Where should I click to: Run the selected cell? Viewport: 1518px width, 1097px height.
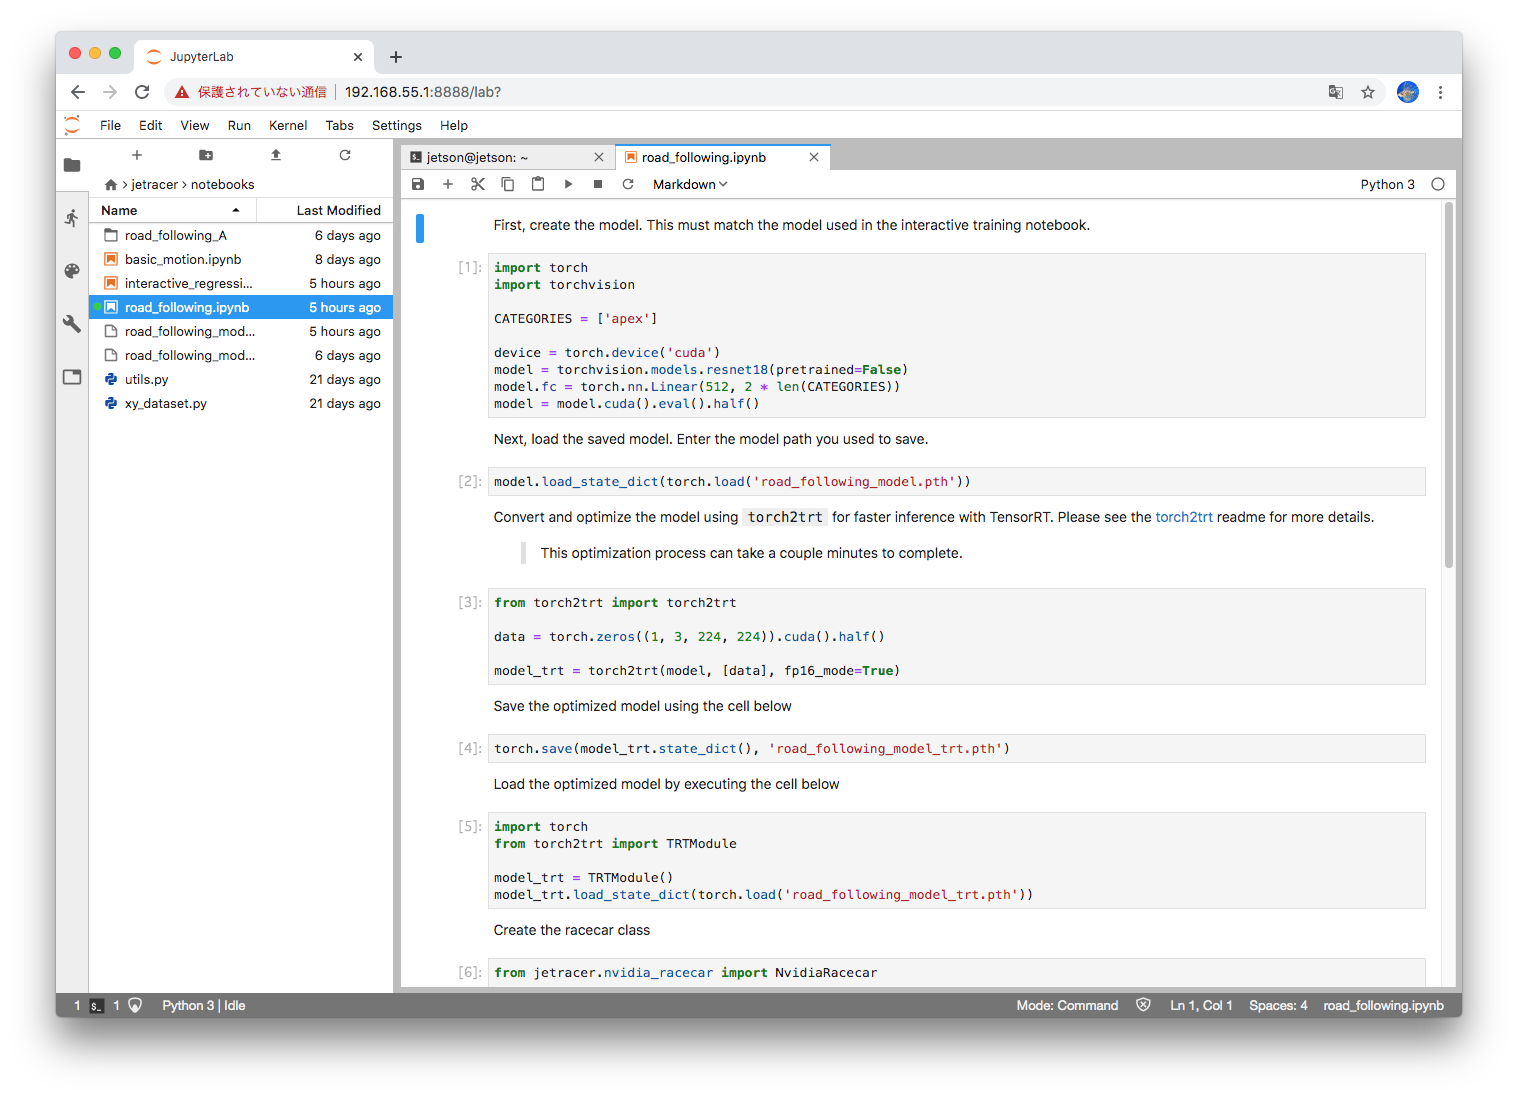coord(568,184)
